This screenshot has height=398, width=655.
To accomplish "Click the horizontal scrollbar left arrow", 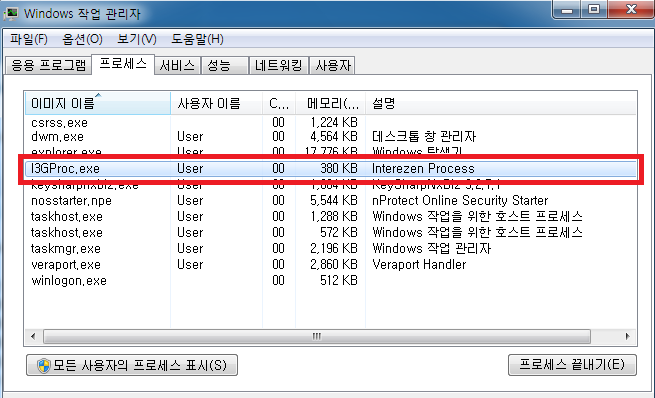I will coord(33,336).
